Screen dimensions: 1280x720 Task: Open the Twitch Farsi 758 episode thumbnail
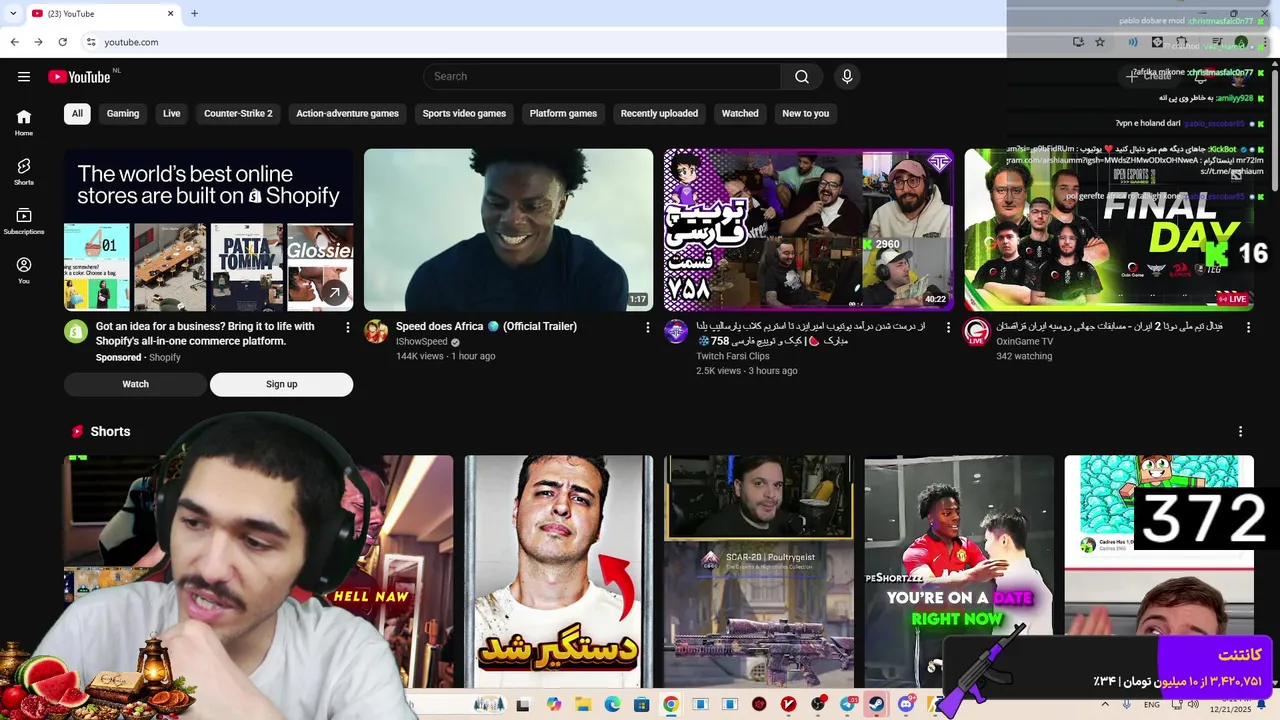[x=808, y=230]
